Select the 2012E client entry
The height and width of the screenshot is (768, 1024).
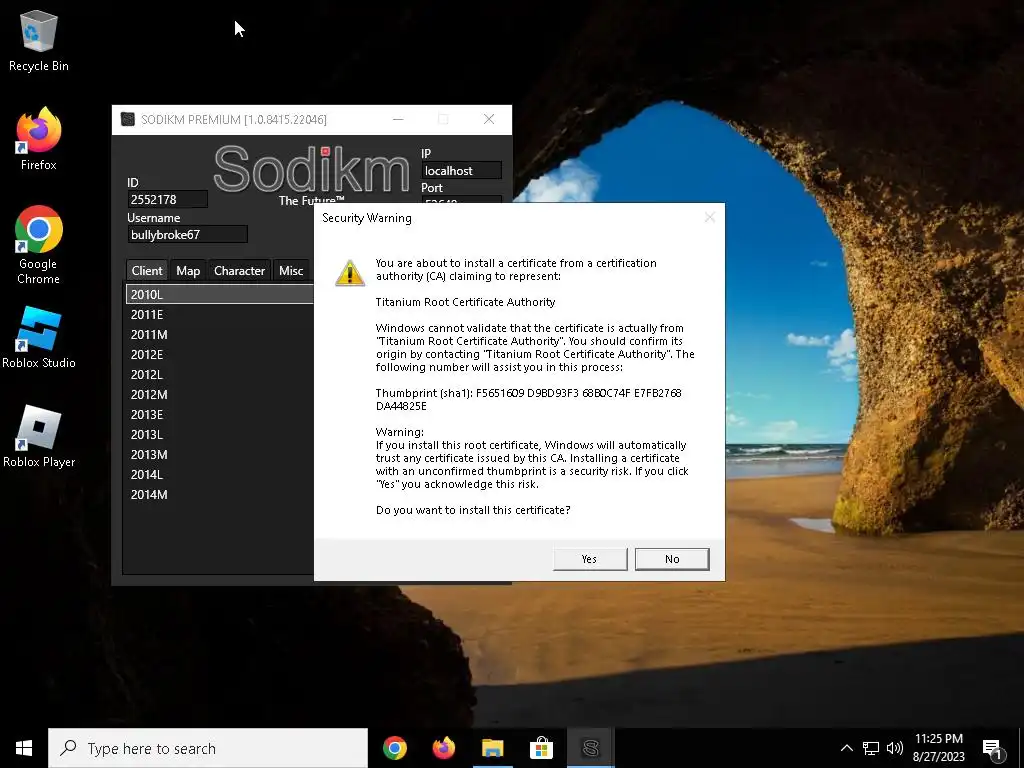[x=219, y=355]
